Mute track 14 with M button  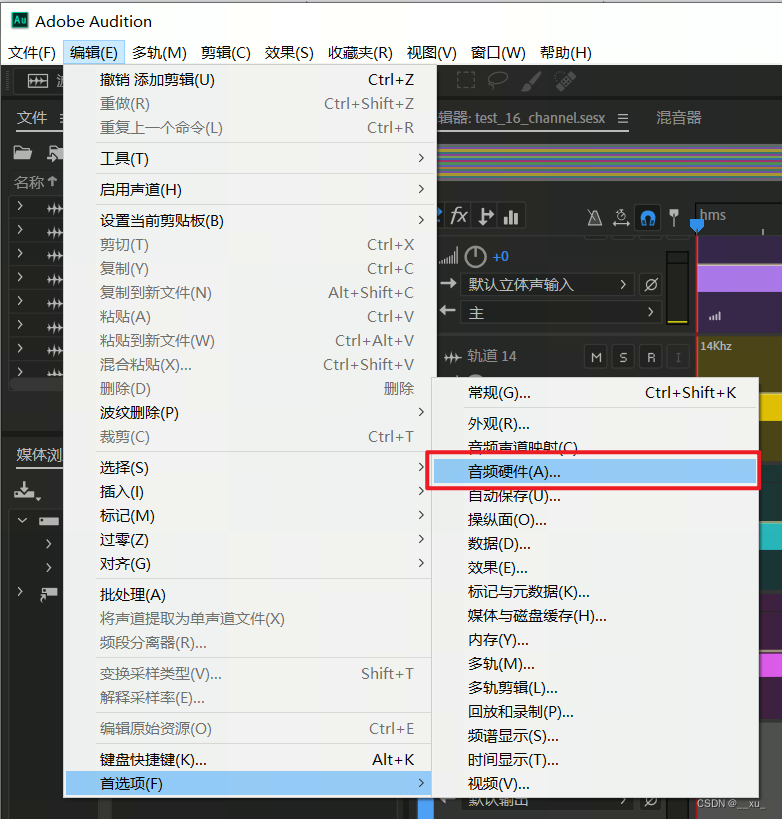pyautogui.click(x=596, y=357)
